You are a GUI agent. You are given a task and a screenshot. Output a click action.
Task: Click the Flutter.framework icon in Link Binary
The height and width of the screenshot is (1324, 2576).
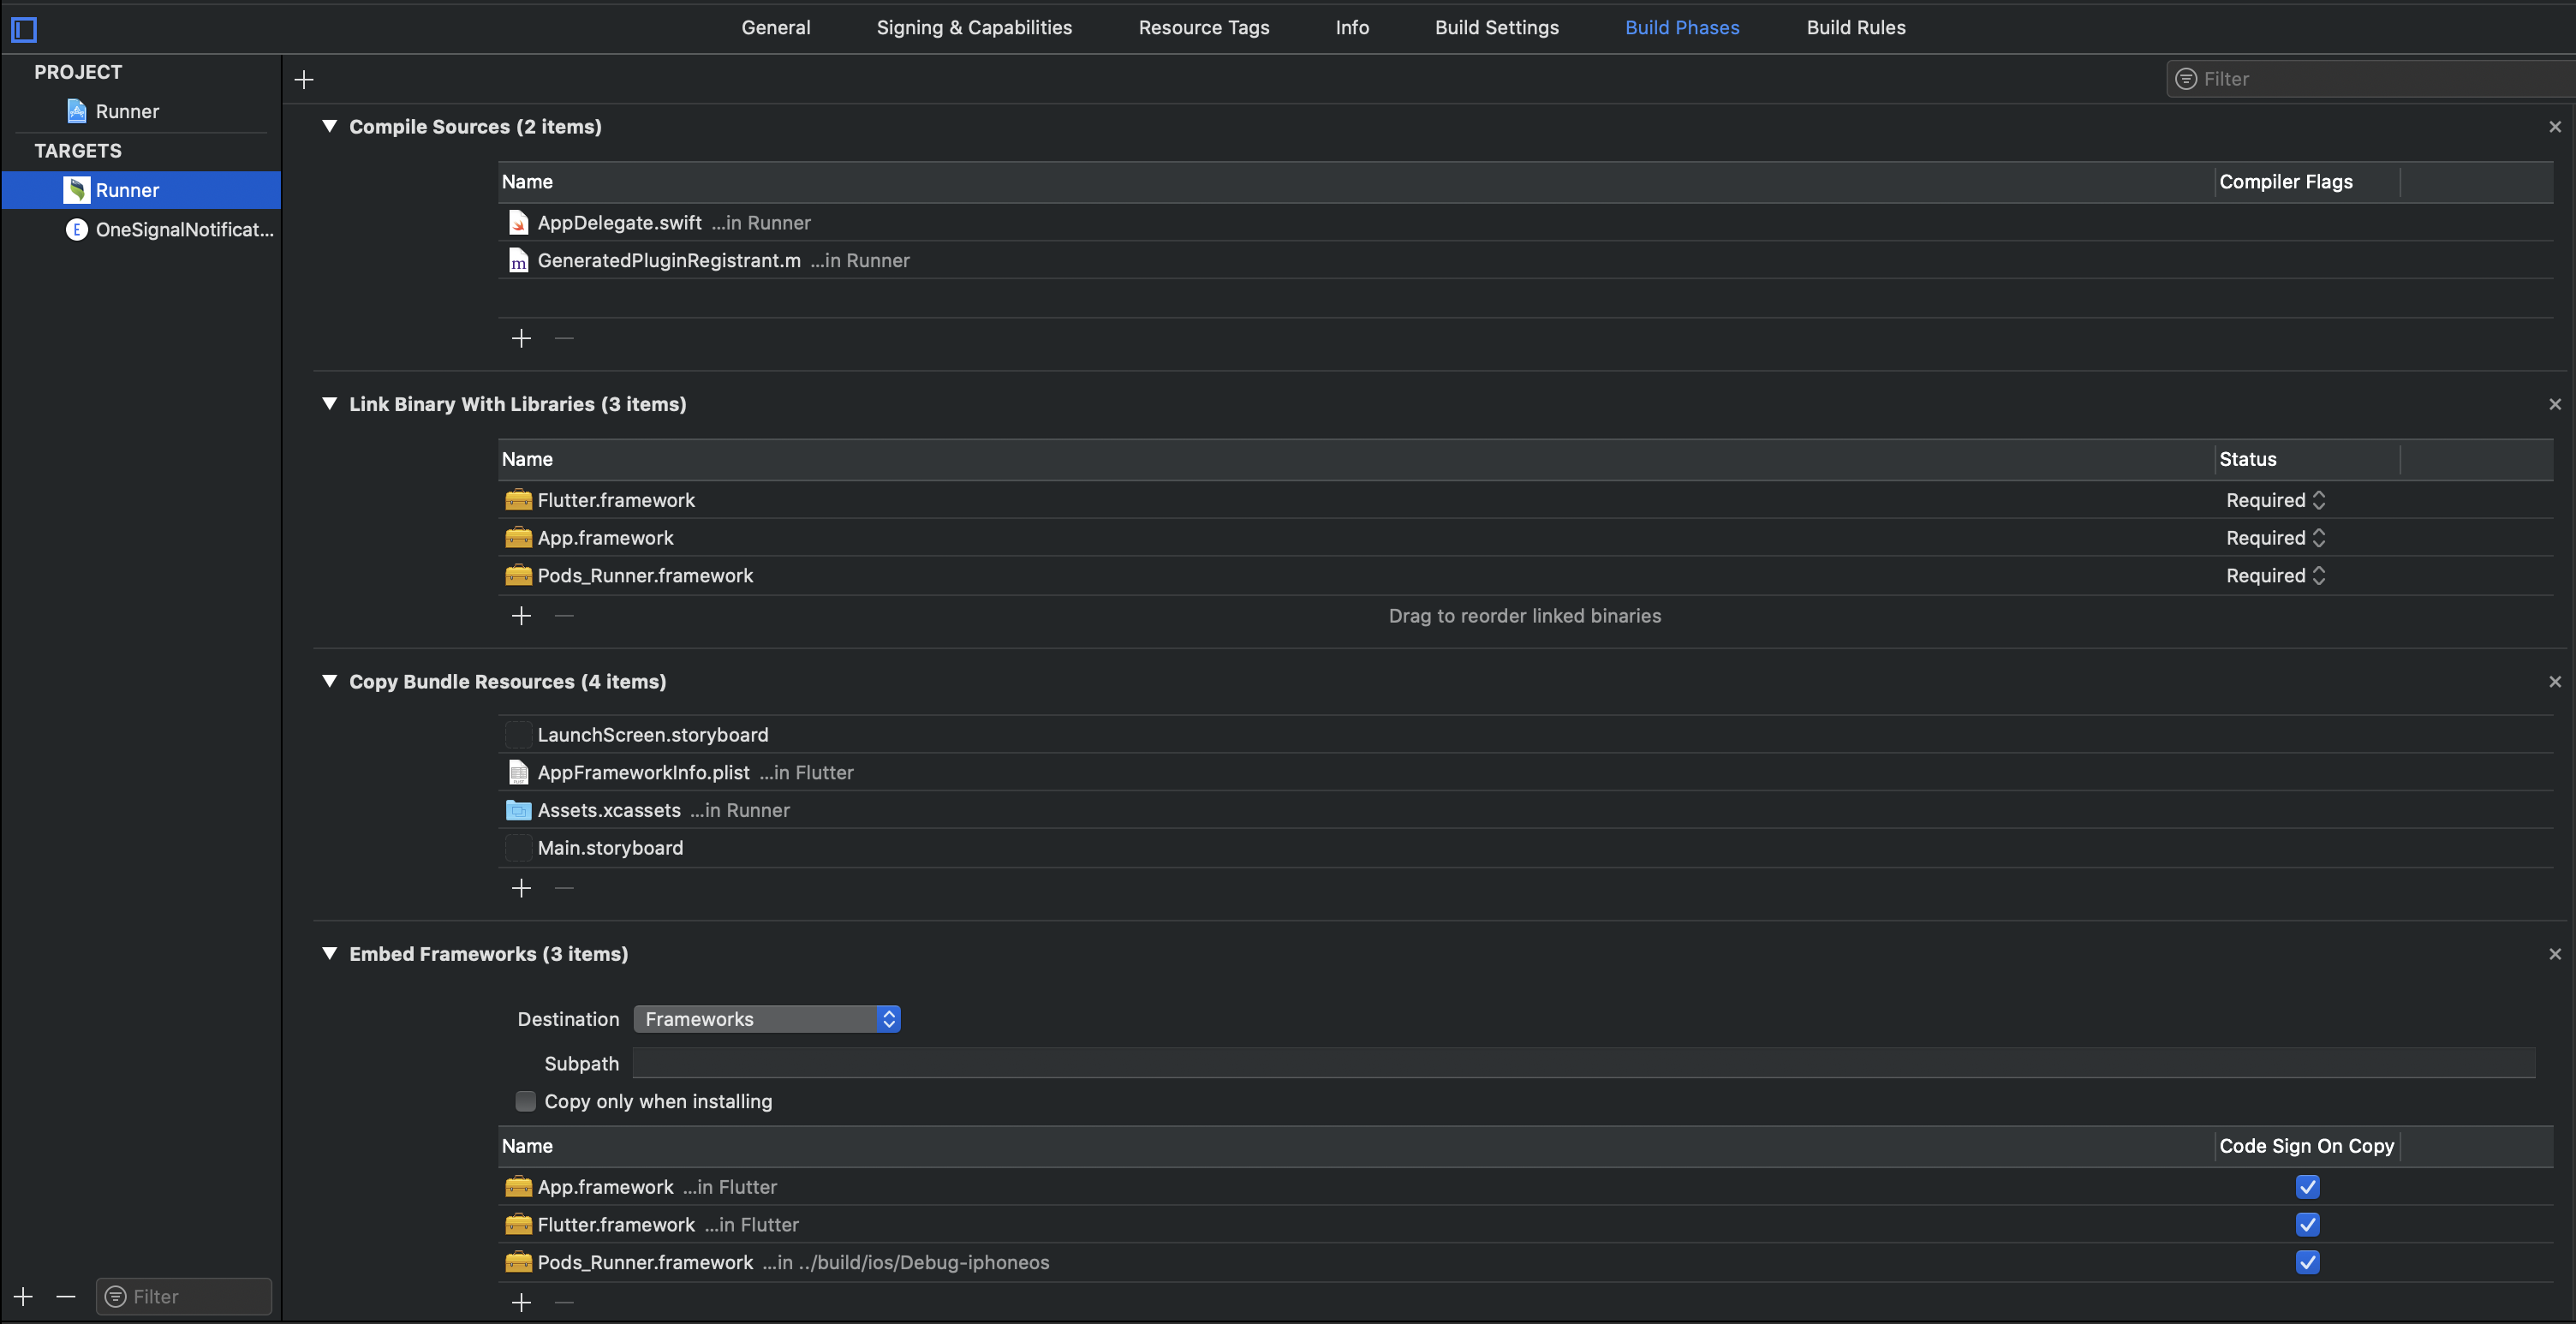pos(518,500)
